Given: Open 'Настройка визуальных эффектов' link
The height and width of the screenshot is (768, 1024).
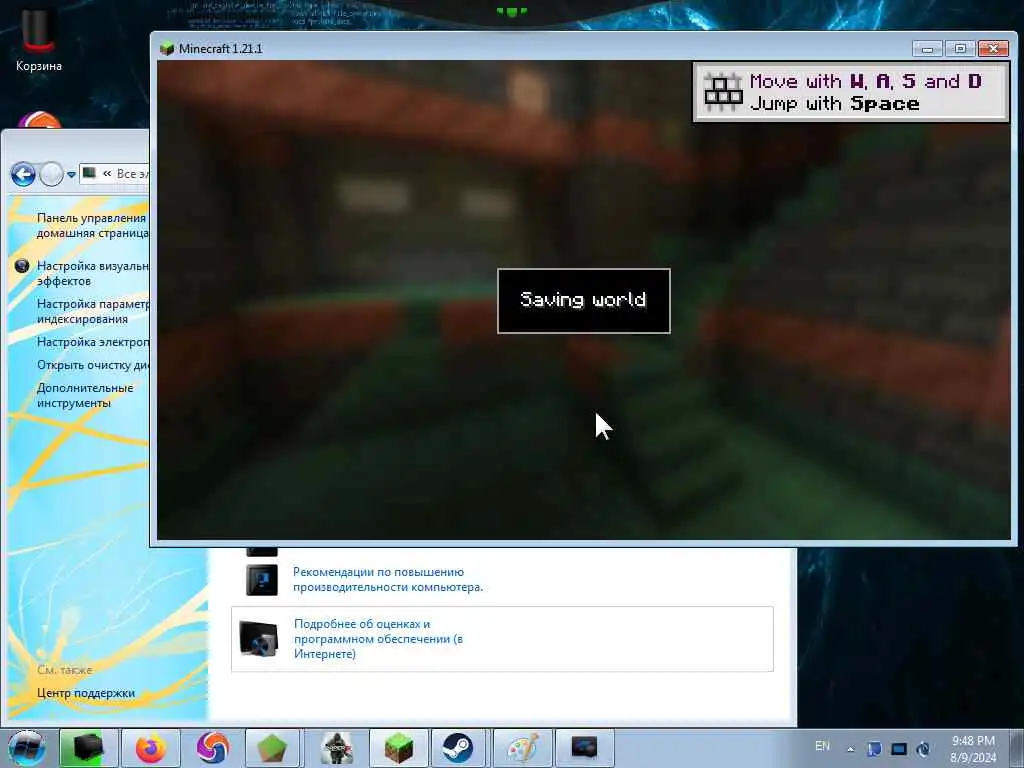Looking at the screenshot, I should point(93,273).
